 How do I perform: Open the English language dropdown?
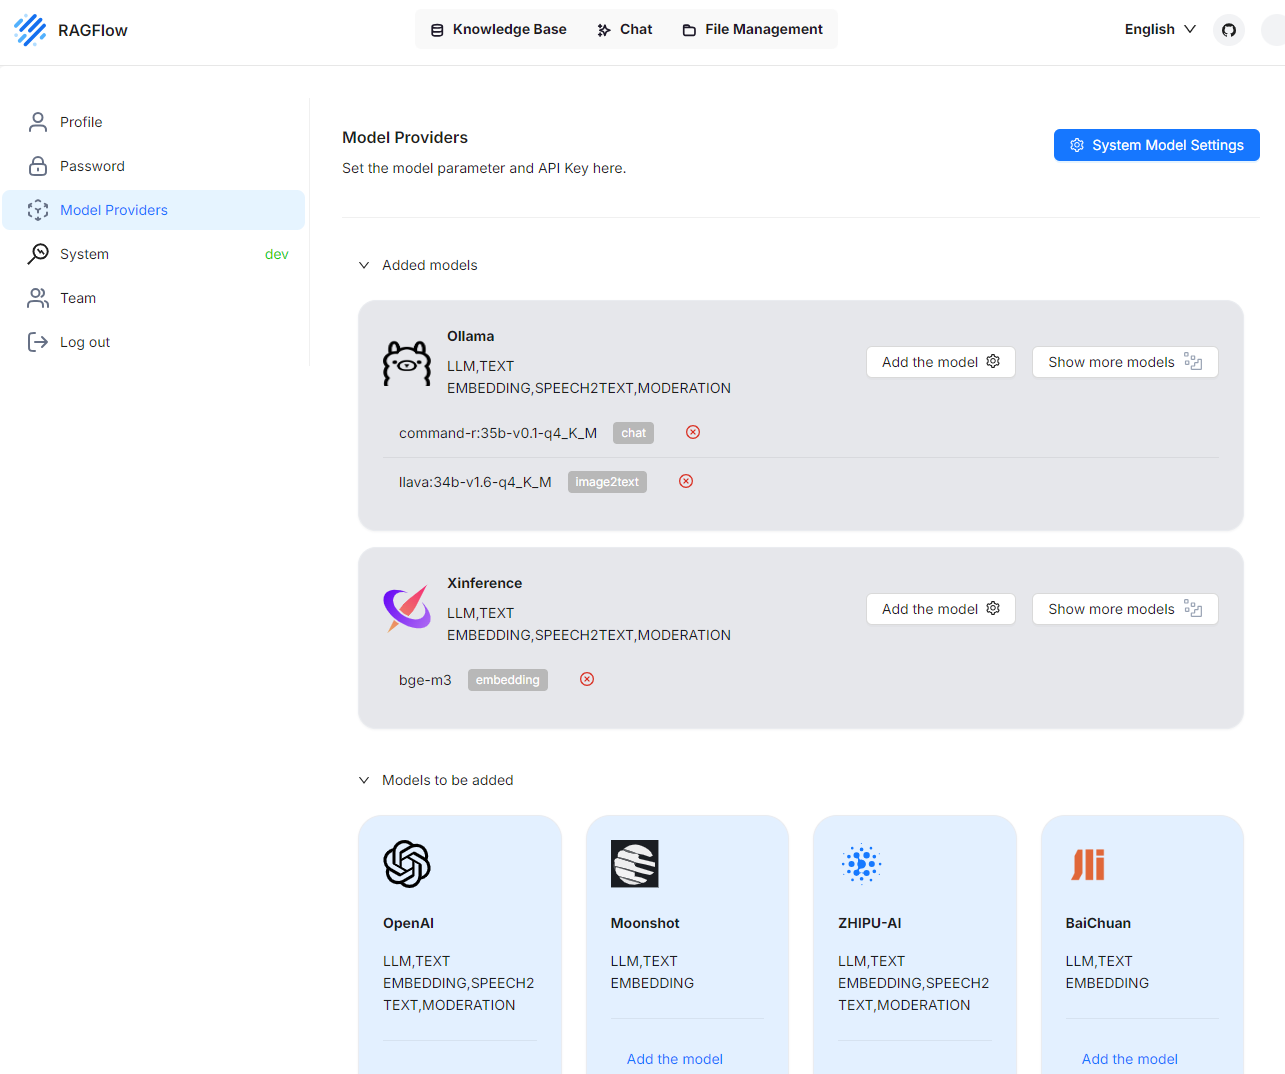coord(1160,29)
